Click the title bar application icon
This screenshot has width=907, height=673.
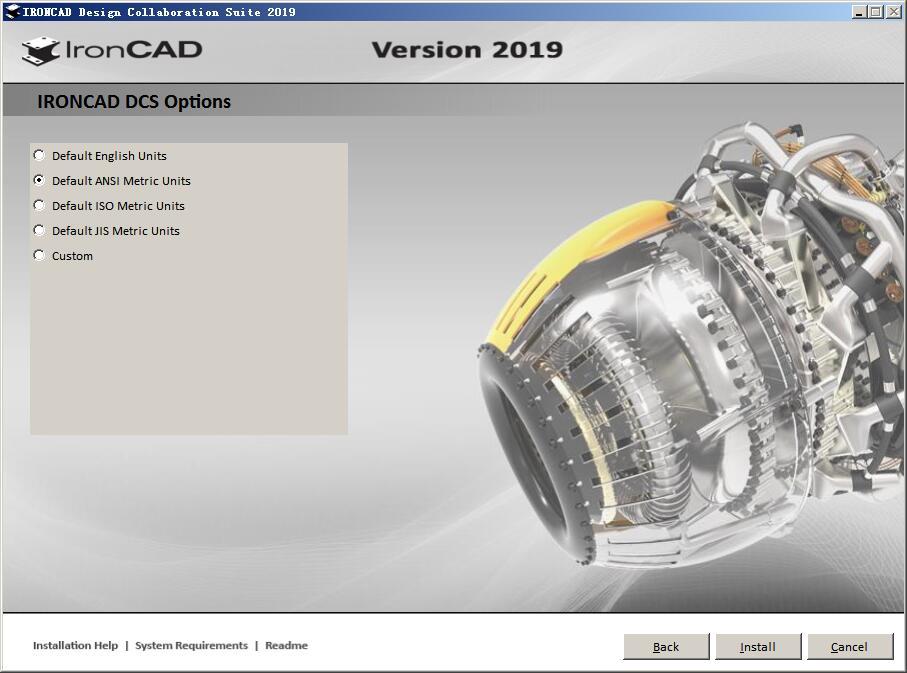[12, 11]
